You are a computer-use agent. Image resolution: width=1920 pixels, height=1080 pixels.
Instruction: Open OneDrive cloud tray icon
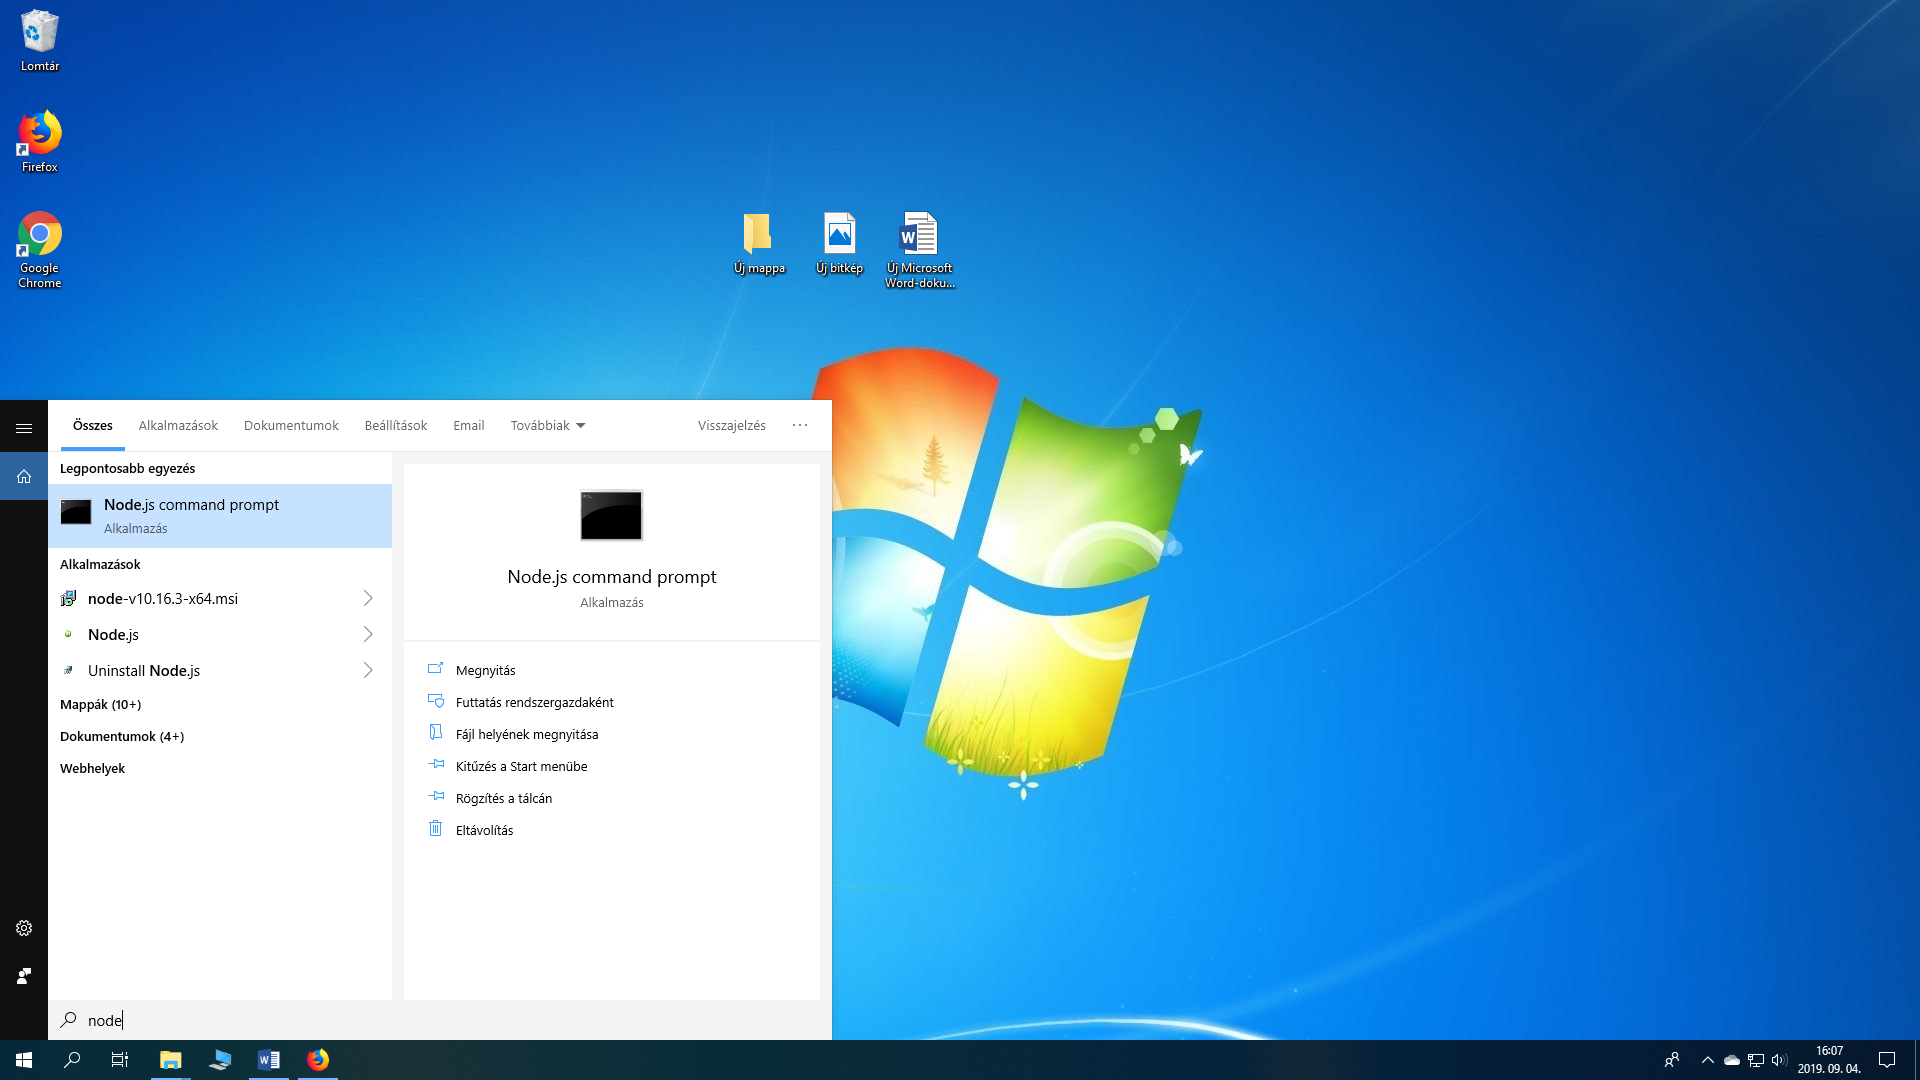(x=1732, y=1060)
